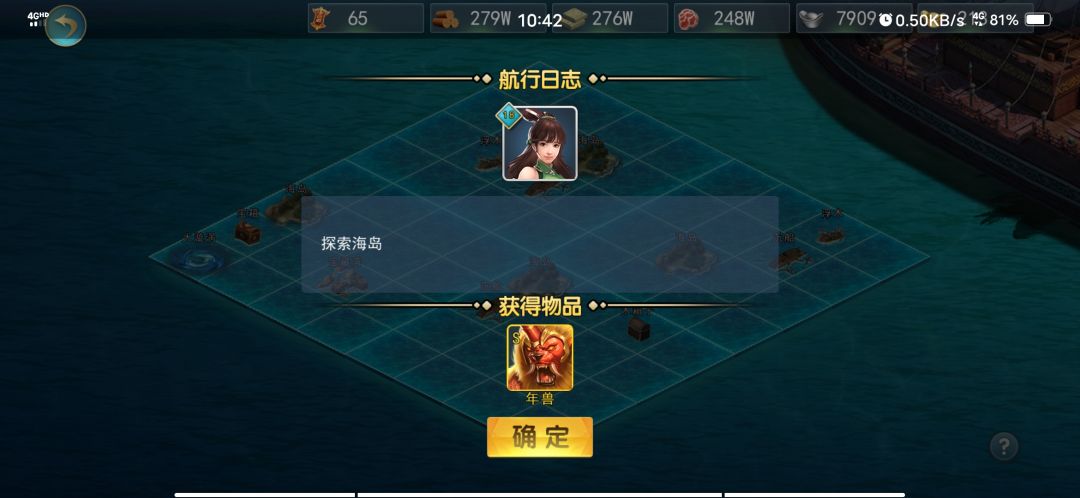1080x498 pixels.
Task: Tap the silver ingot resource icon
Action: (x=813, y=19)
